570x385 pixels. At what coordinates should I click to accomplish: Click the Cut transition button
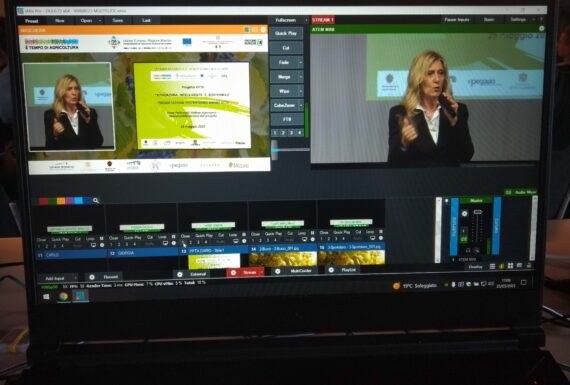286,48
